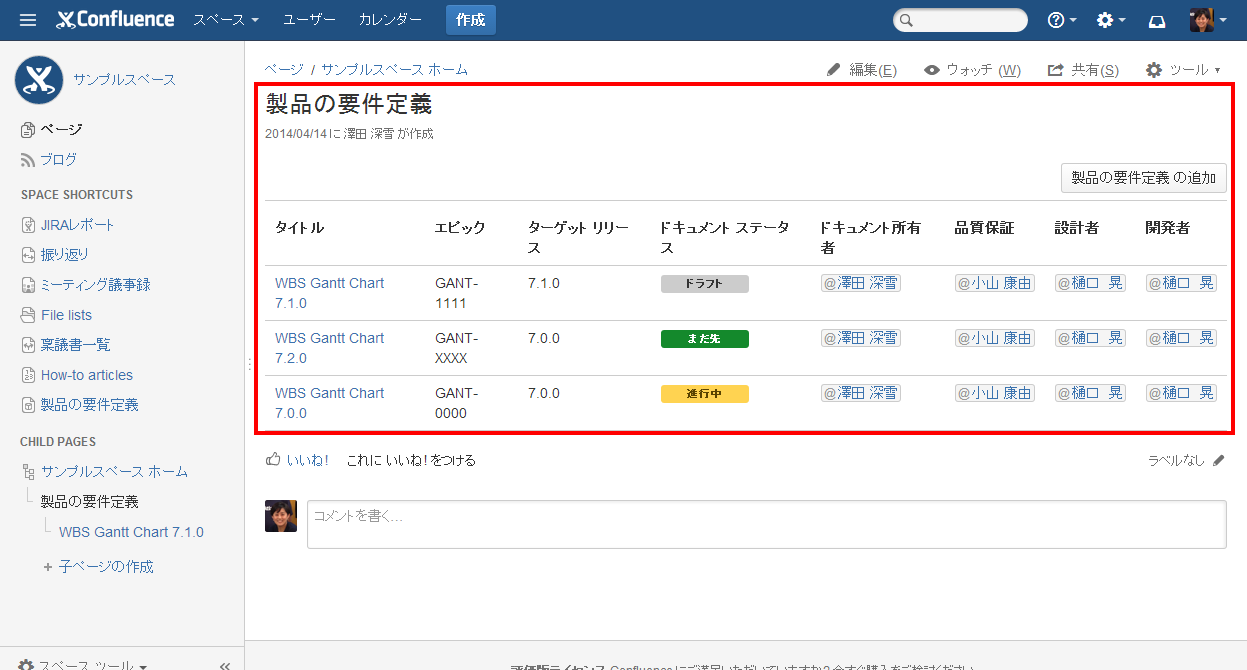Image resolution: width=1247 pixels, height=670 pixels.
Task: Click the 進行中 yellow status lozenge
Action: [x=705, y=394]
